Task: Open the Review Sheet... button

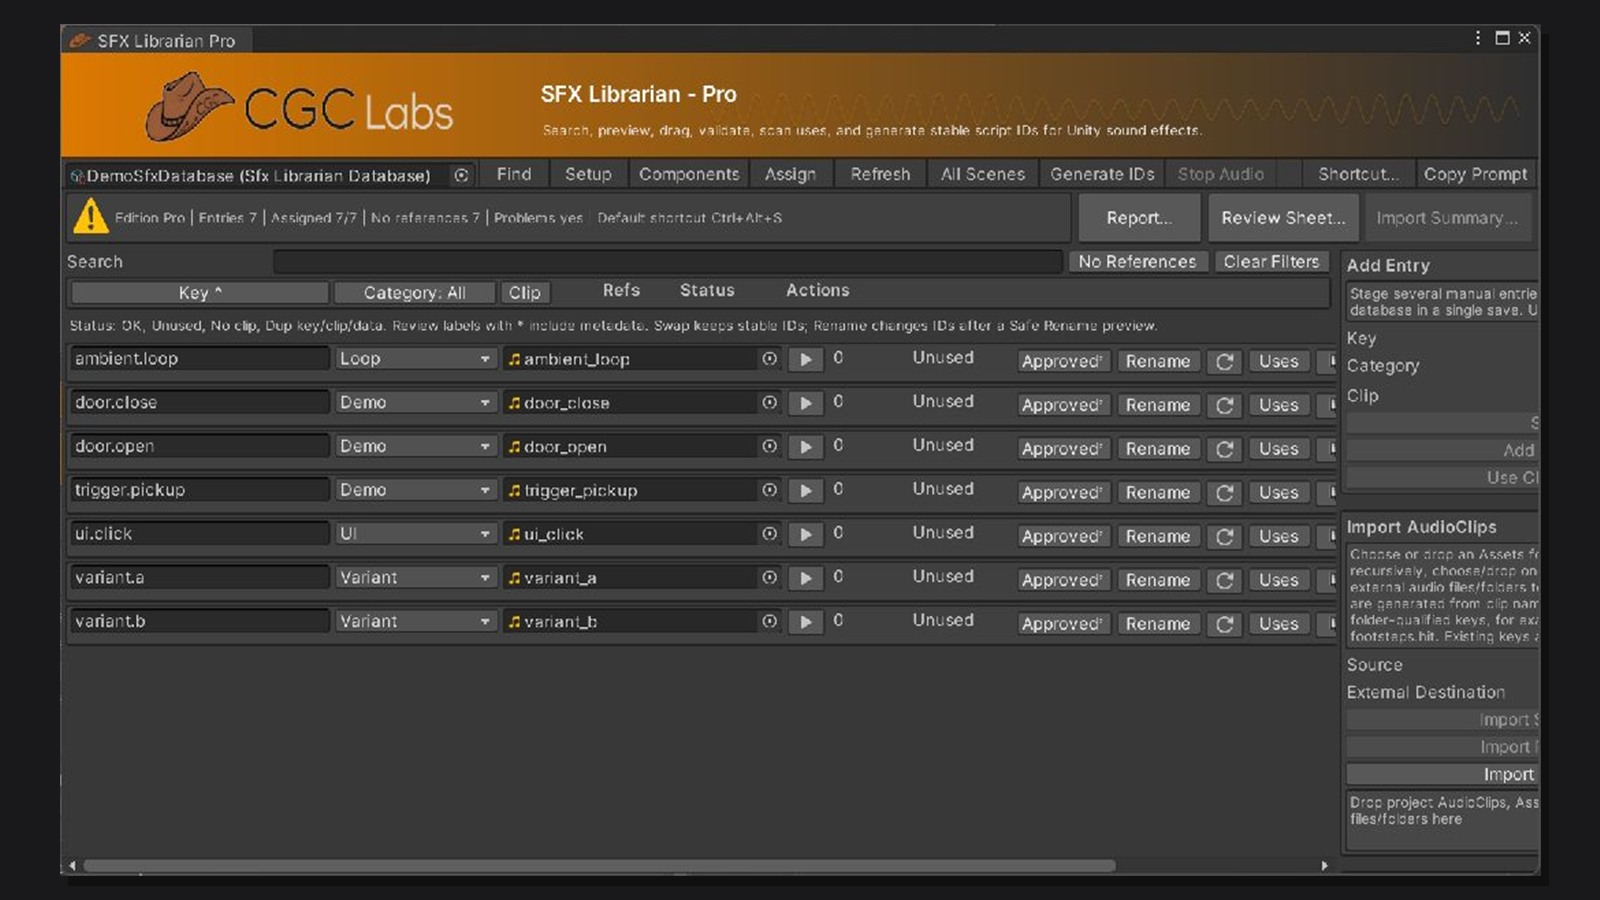Action: (1283, 218)
